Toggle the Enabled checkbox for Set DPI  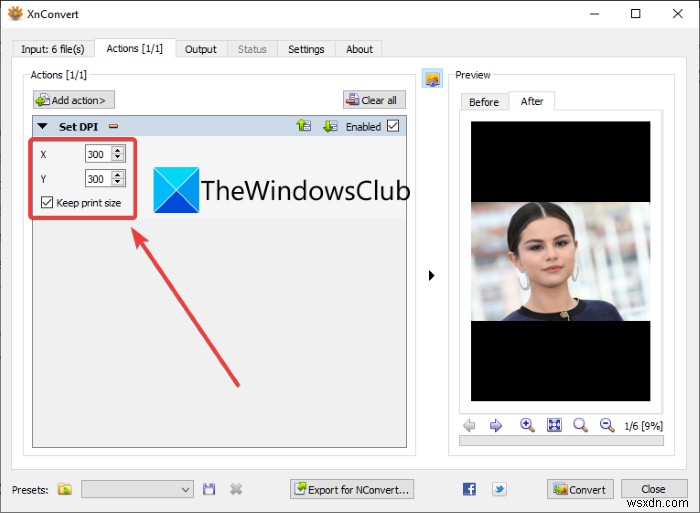tap(393, 126)
